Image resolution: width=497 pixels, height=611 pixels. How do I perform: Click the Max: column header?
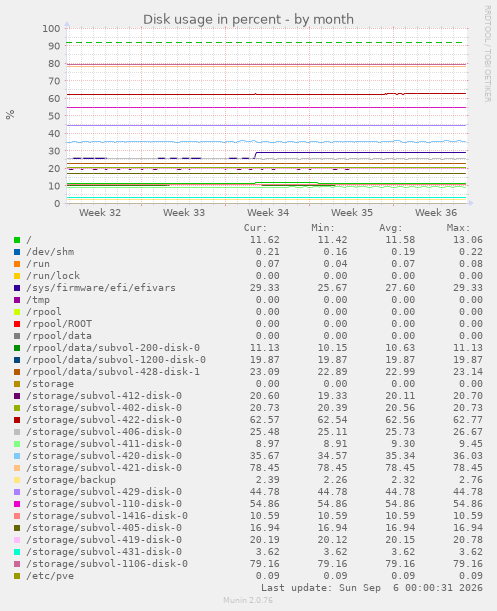(458, 228)
